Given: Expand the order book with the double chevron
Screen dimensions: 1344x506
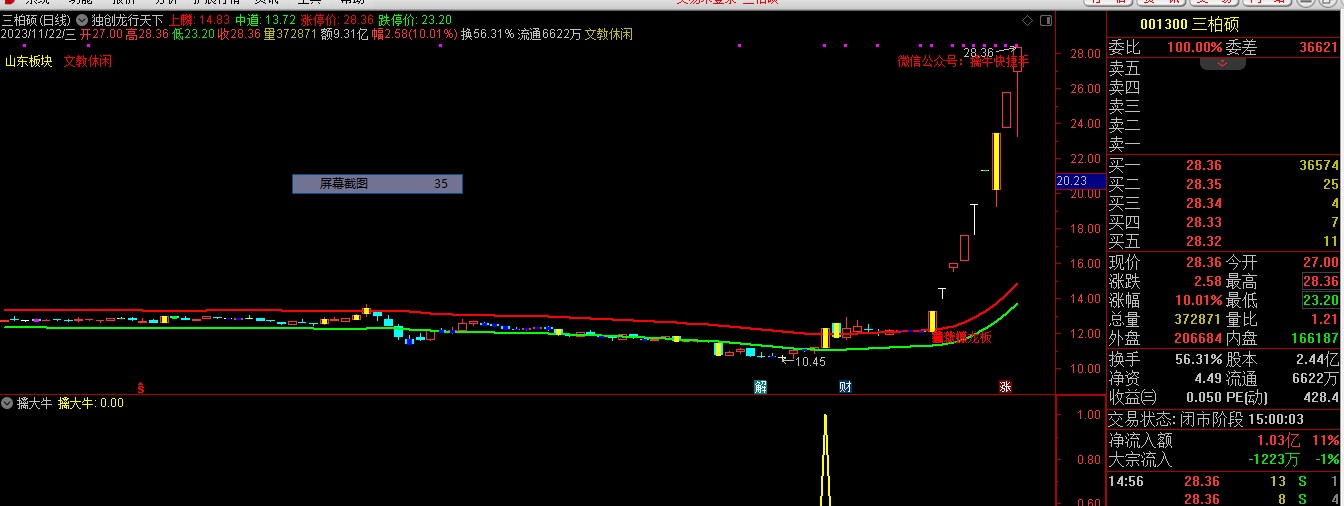Looking at the screenshot, I should [x=1222, y=62].
